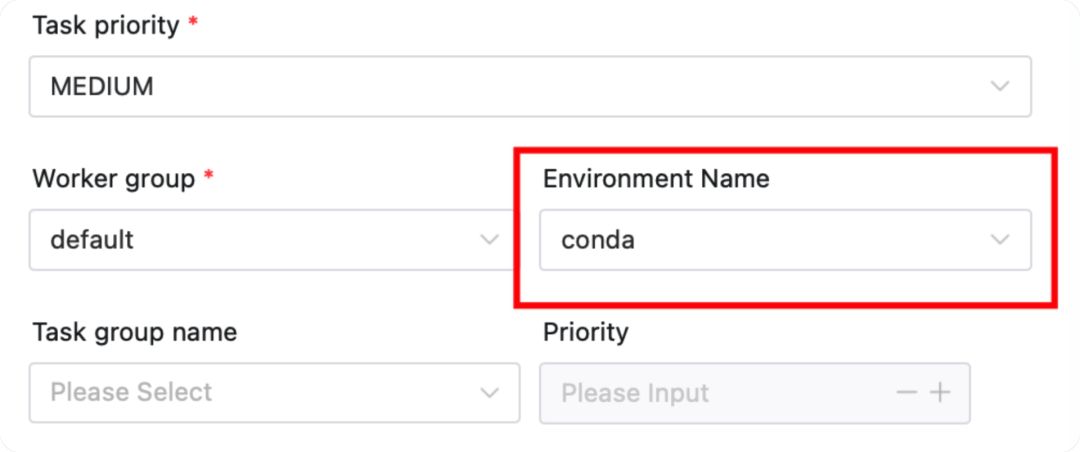
Task: Click the Task priority label
Action: click(x=107, y=27)
